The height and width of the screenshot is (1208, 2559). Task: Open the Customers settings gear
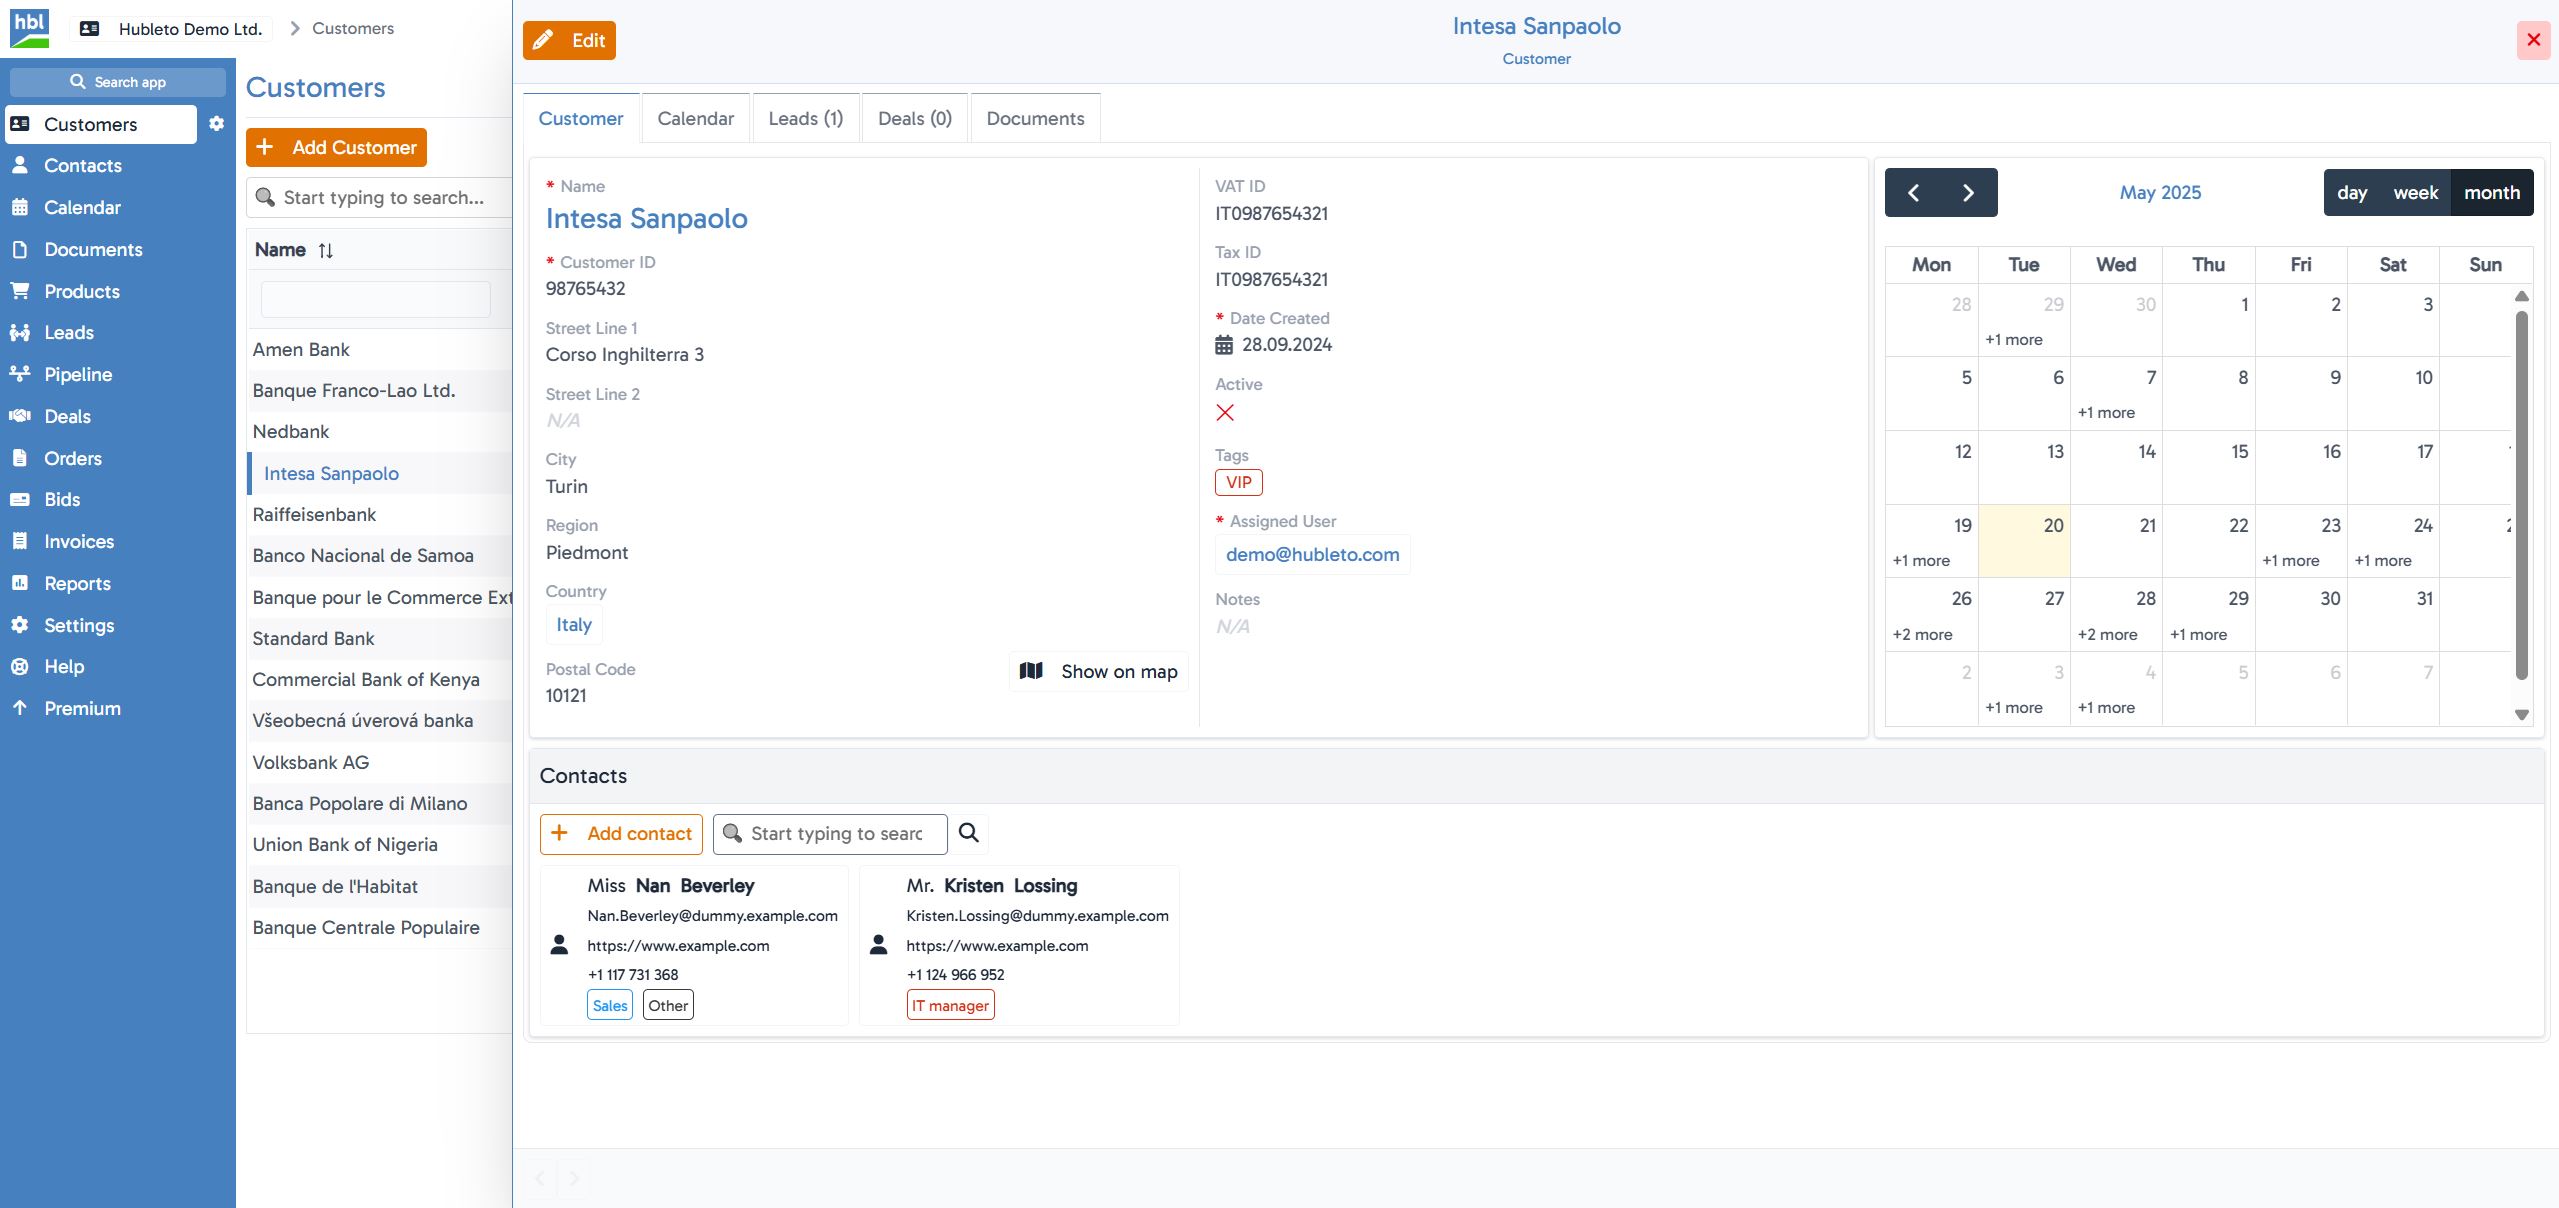click(216, 124)
